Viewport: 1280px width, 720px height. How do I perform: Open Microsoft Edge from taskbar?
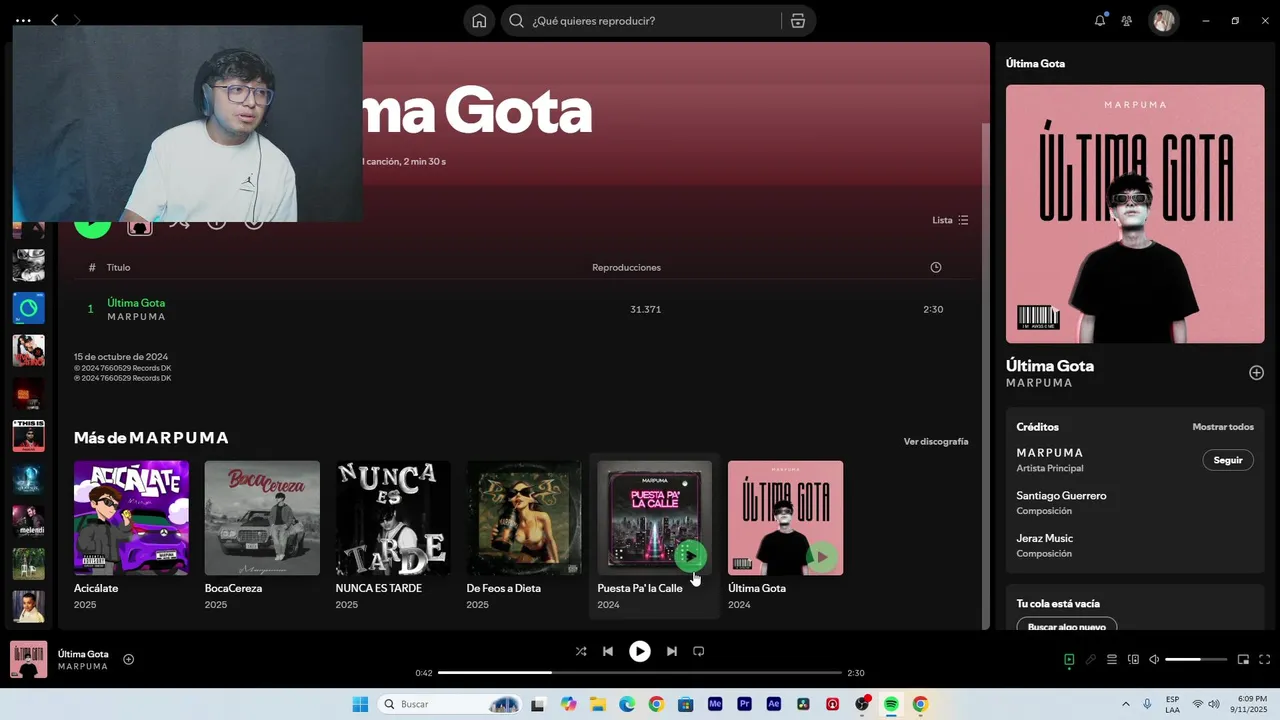pos(627,704)
